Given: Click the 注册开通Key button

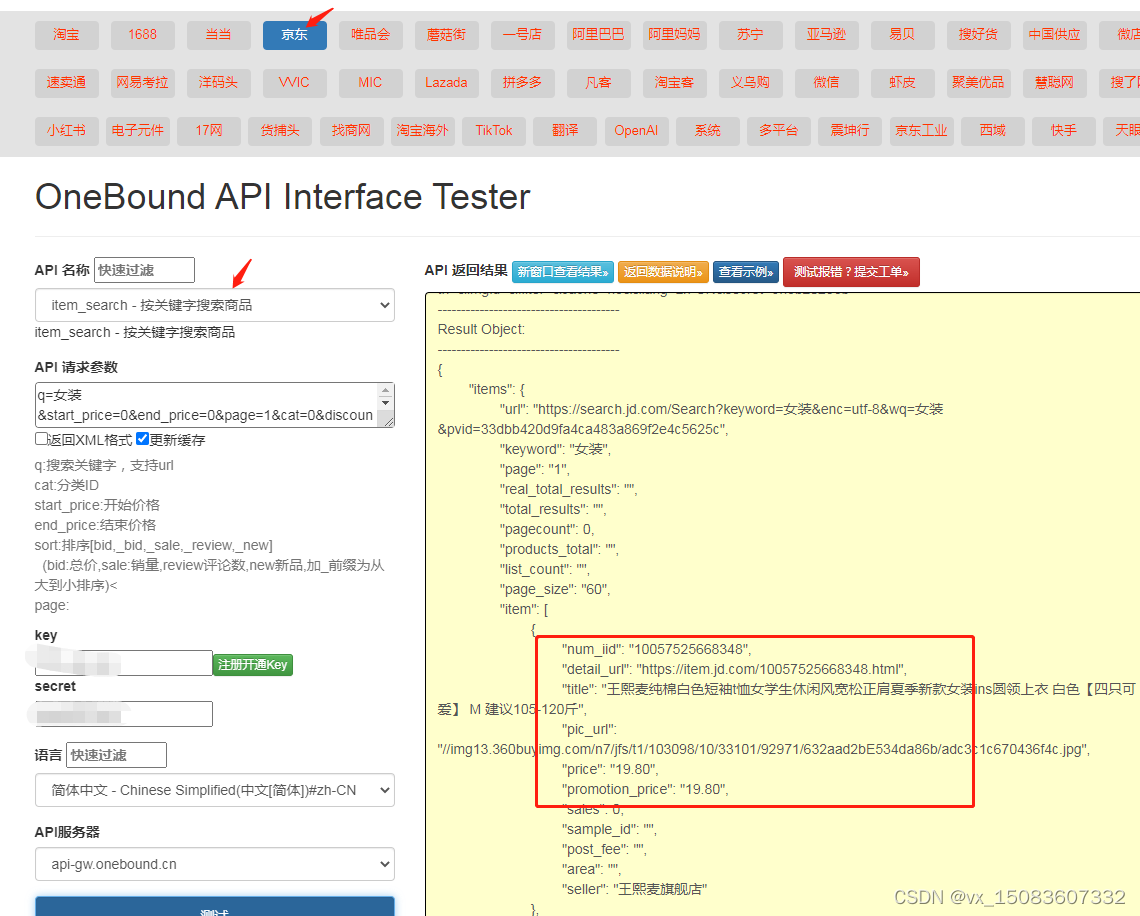Looking at the screenshot, I should [x=252, y=664].
